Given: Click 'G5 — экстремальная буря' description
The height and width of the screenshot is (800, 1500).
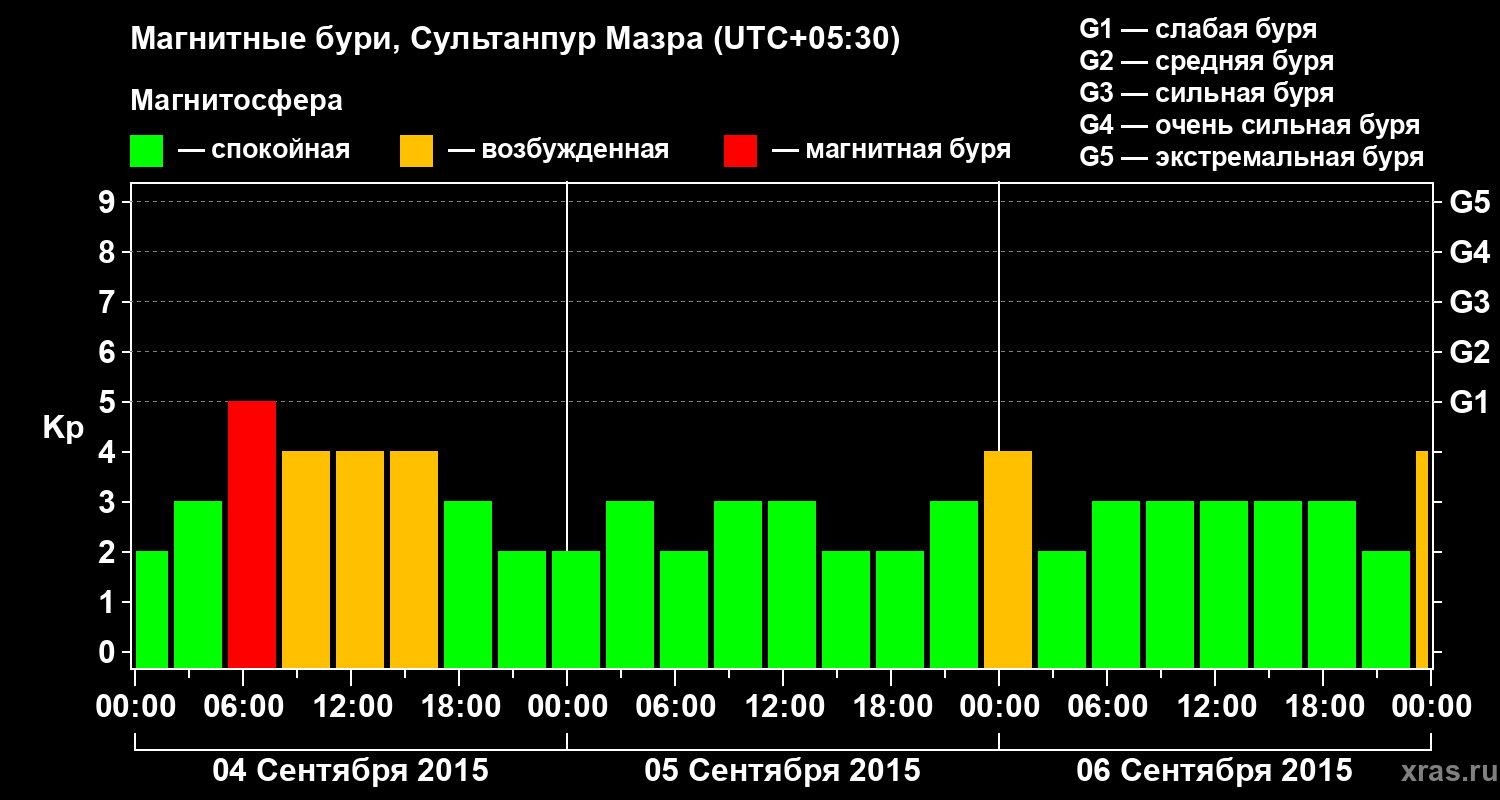Looking at the screenshot, I should [x=1252, y=157].
